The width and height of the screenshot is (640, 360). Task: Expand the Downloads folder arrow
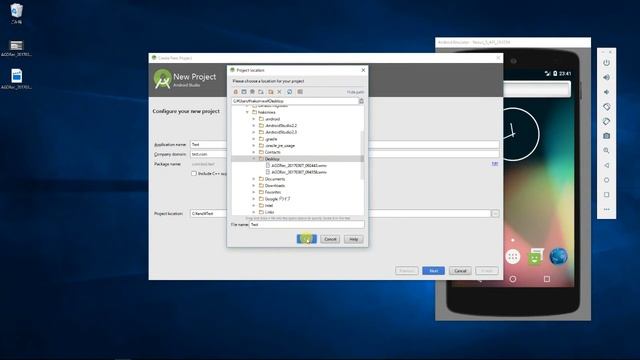(x=253, y=186)
